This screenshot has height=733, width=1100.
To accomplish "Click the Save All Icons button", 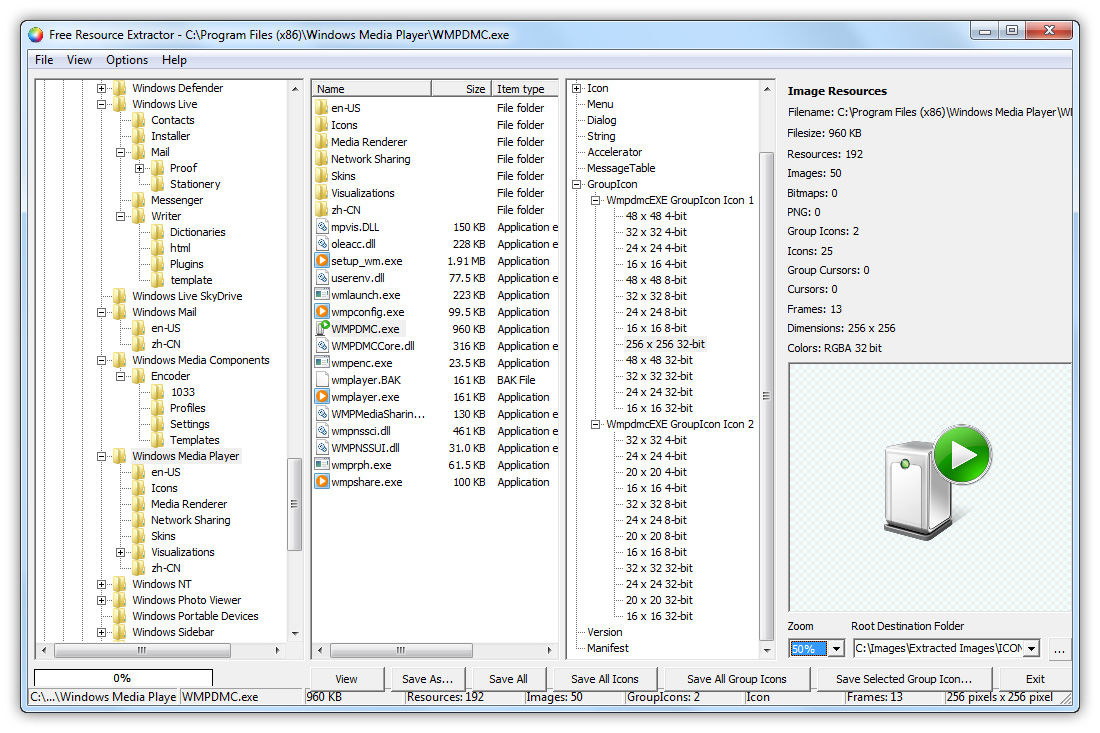I will coord(605,679).
